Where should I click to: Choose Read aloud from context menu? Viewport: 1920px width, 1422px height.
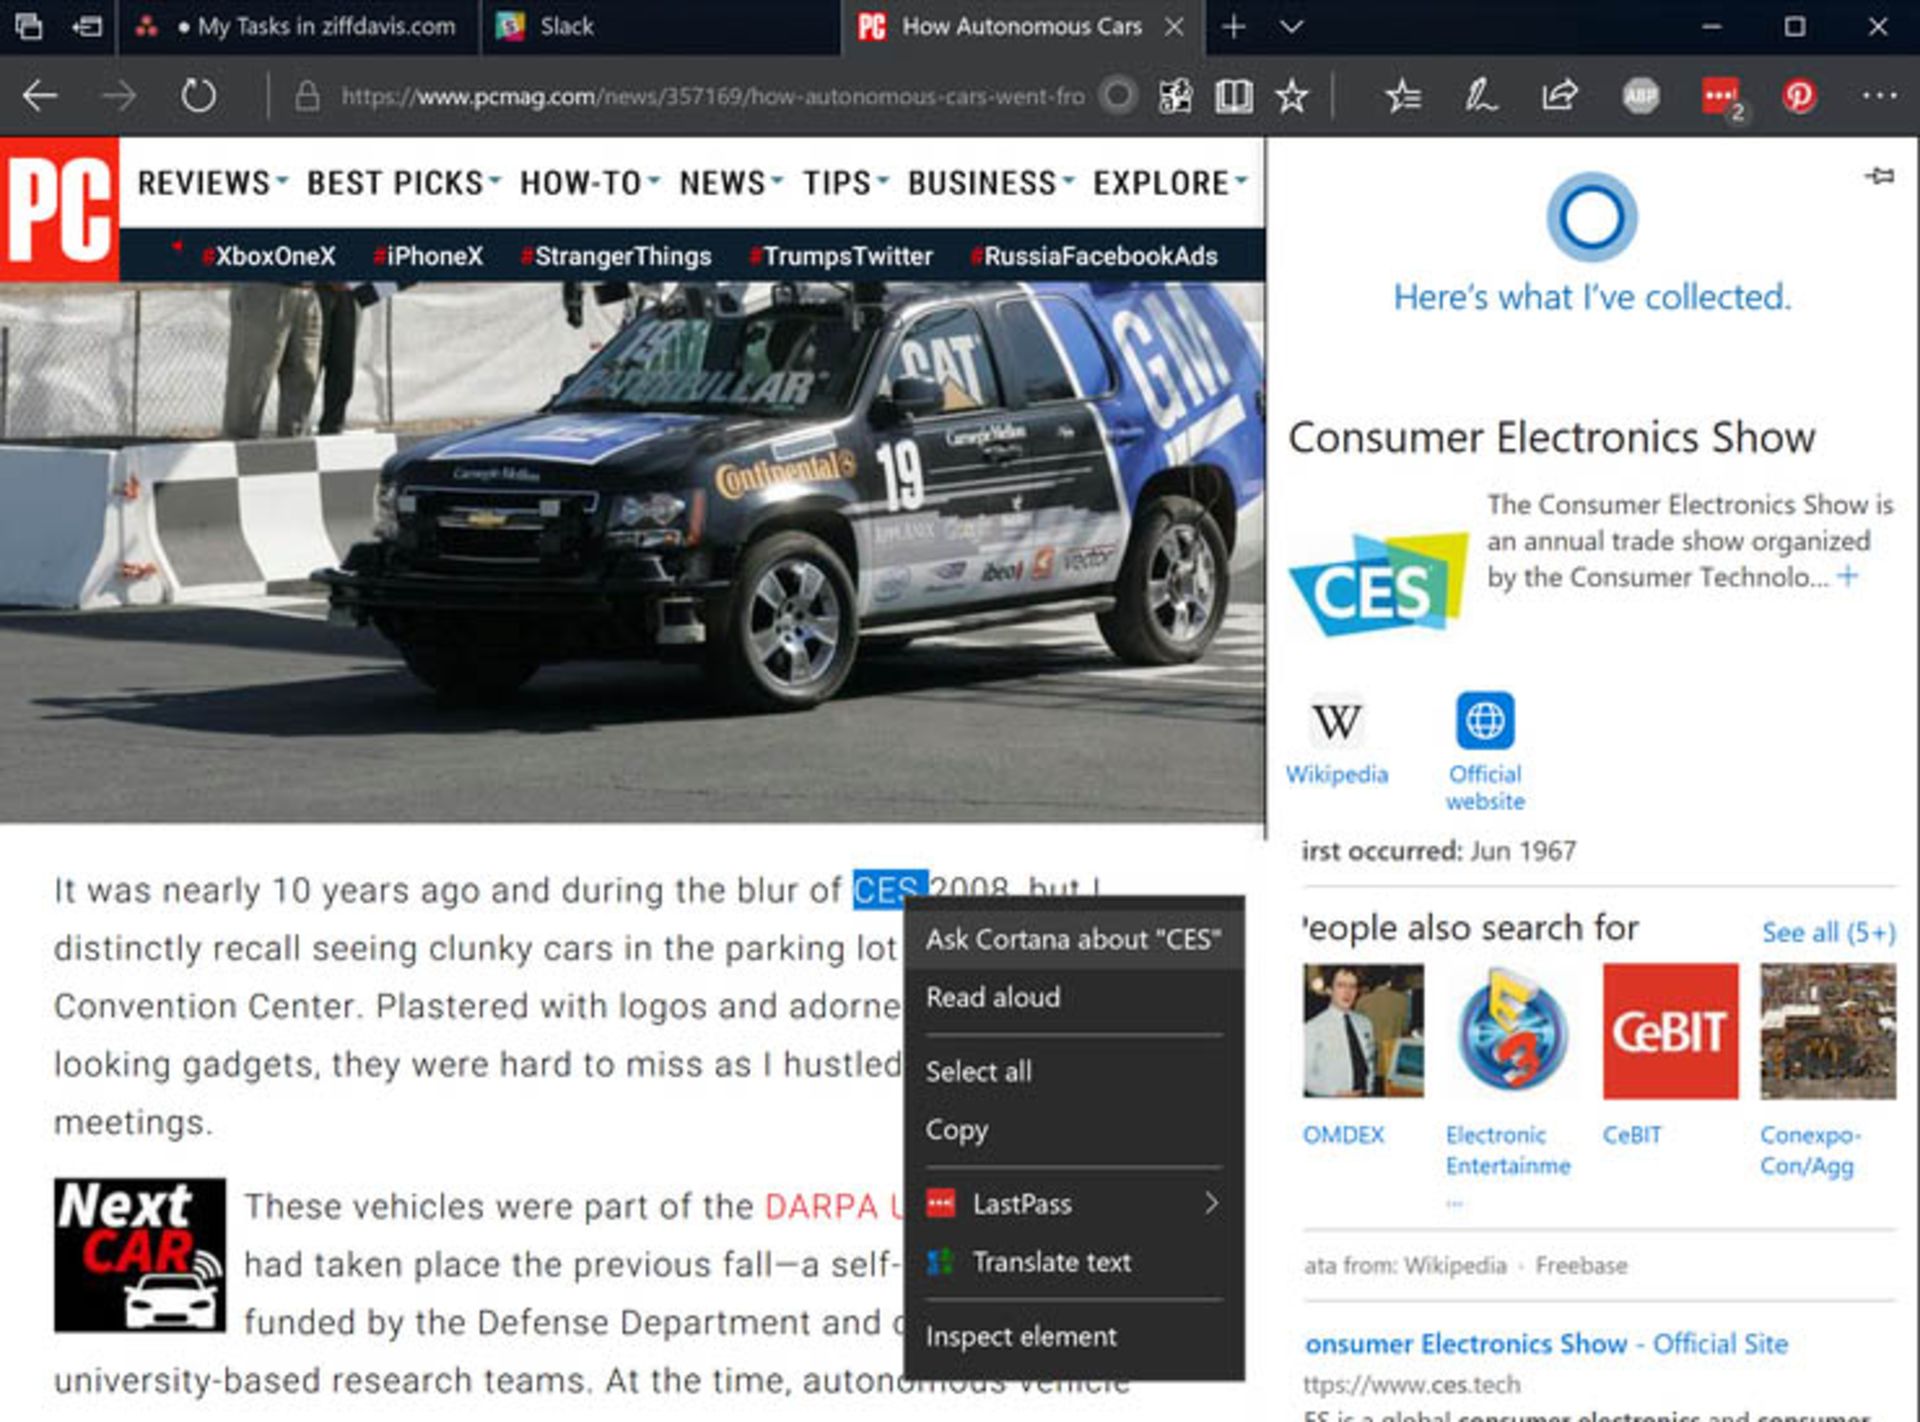pyautogui.click(x=1074, y=997)
